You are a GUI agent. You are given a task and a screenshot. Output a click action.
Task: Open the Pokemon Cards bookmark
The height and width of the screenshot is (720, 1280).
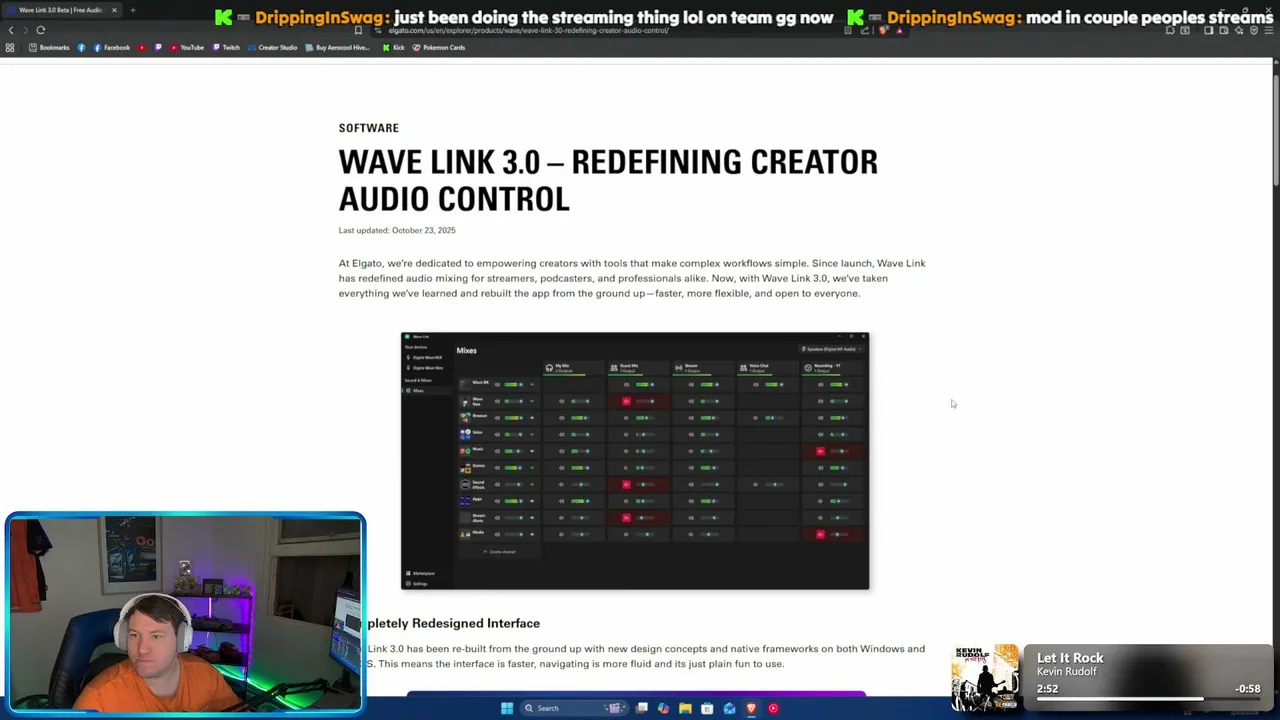coord(439,48)
